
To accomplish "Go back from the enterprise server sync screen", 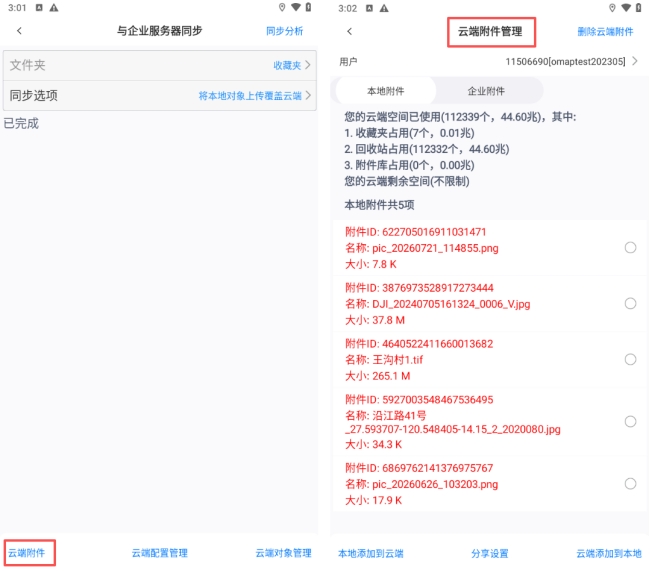I will (x=19, y=31).
